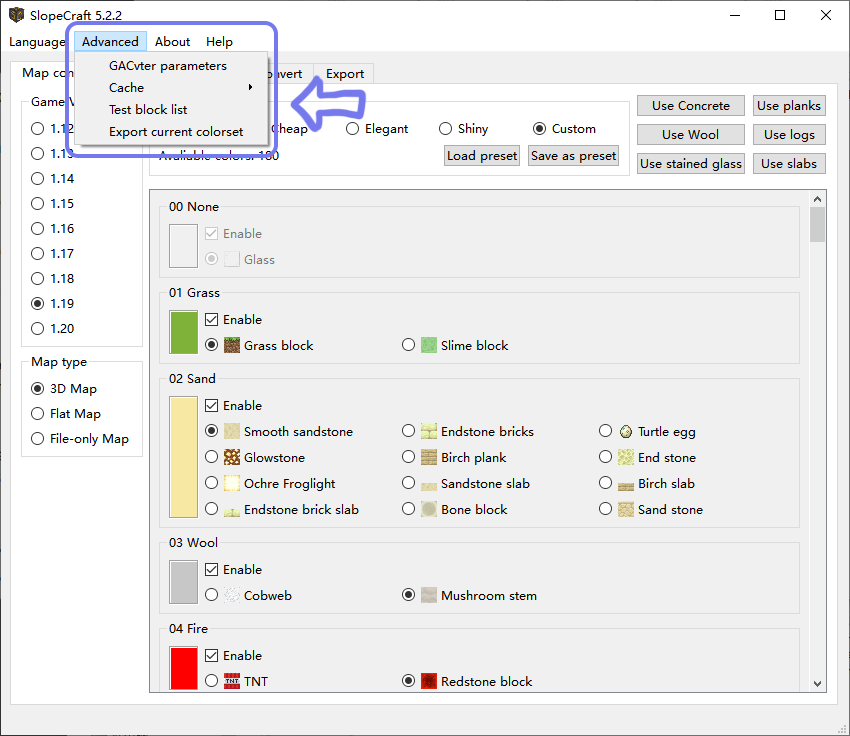
Task: Click the Turtle egg icon
Action: tap(626, 431)
